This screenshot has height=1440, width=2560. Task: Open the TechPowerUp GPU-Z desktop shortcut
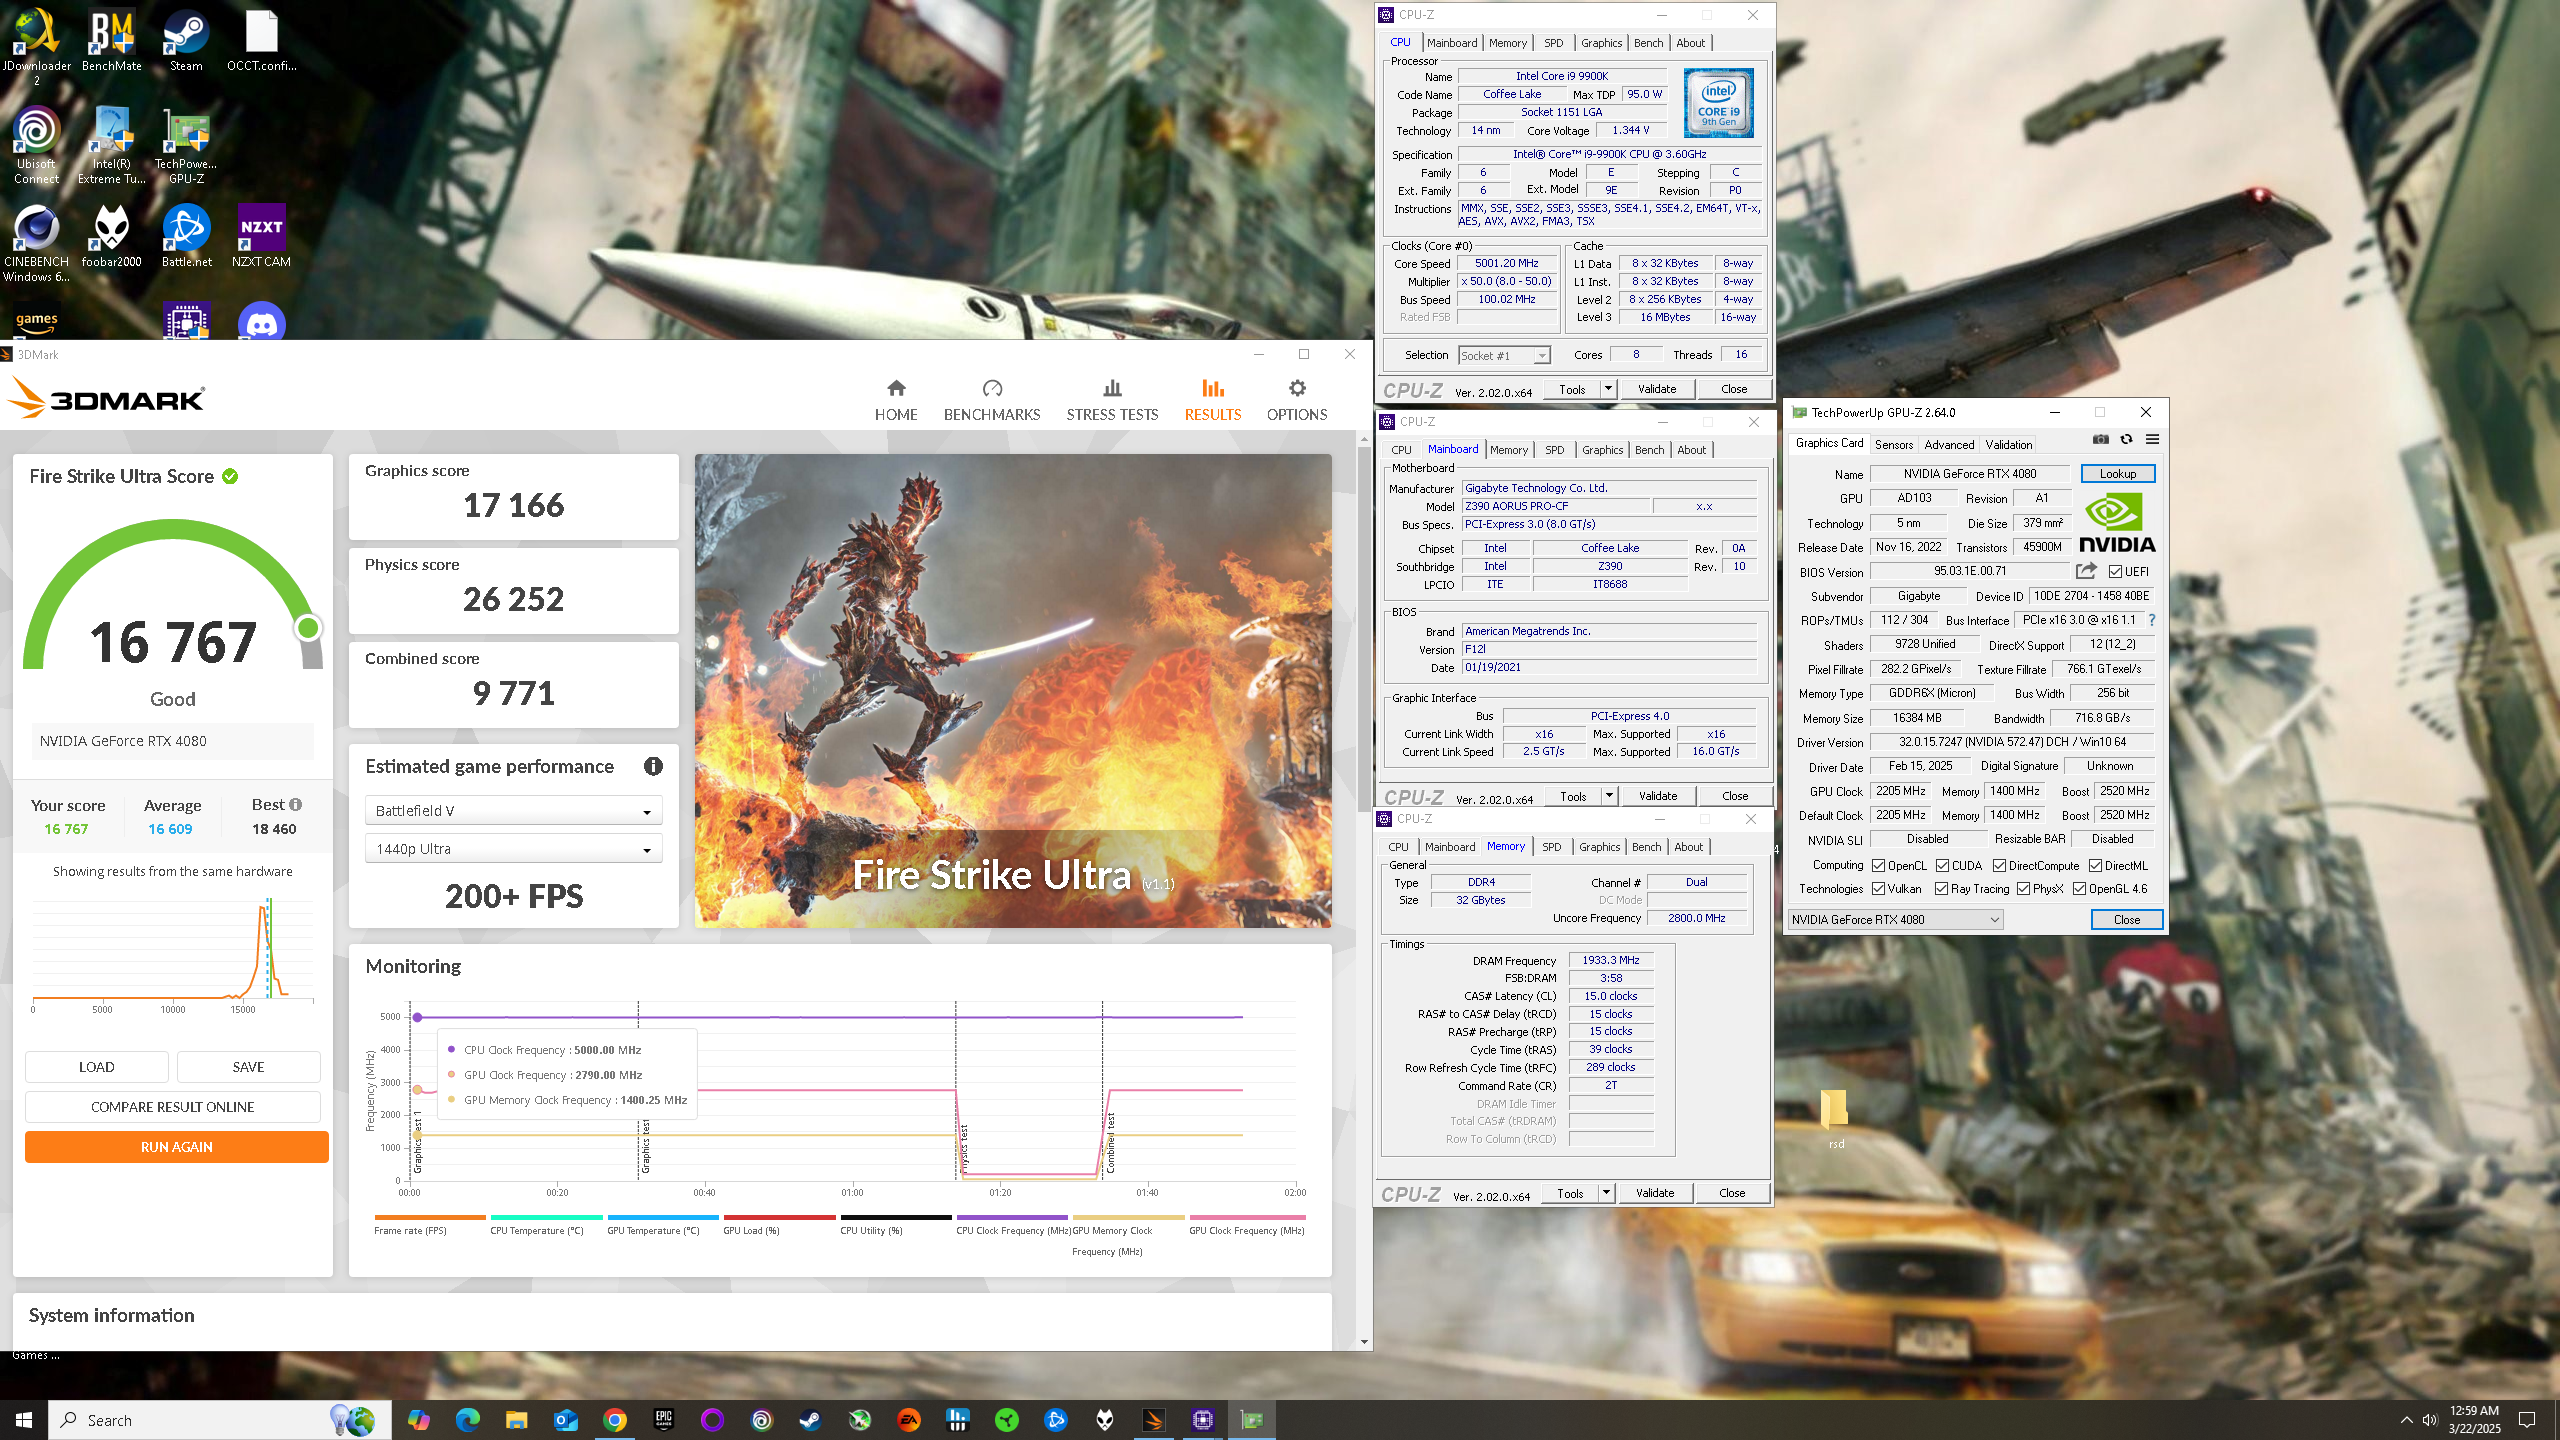pos(186,145)
